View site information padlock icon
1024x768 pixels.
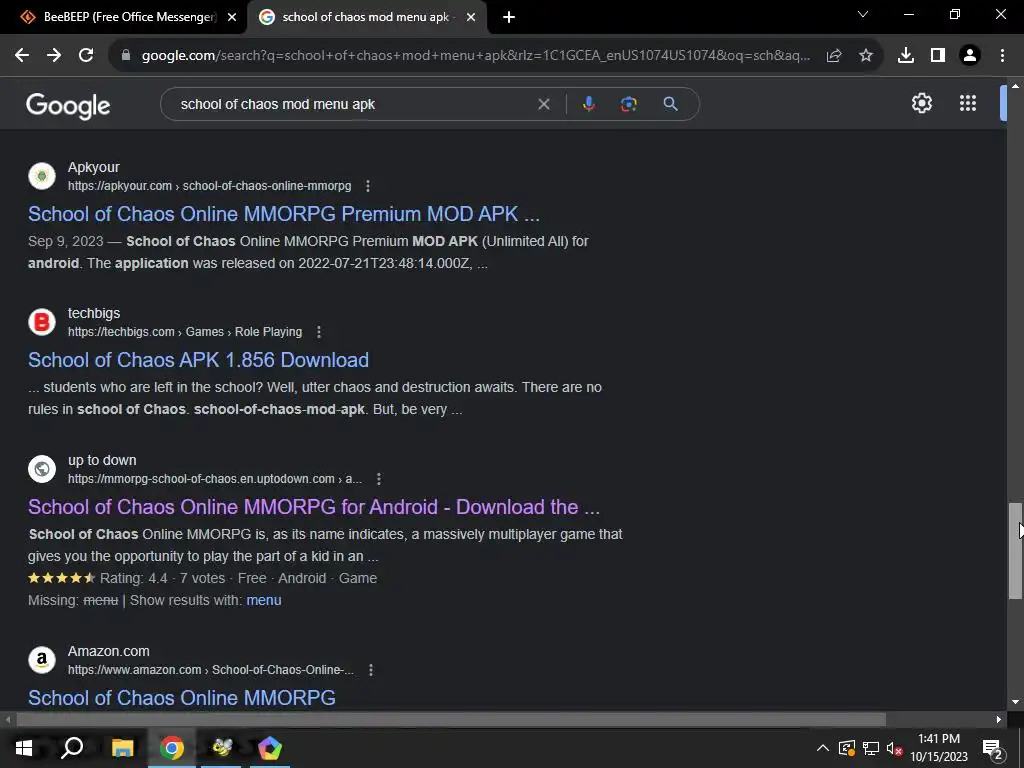(x=126, y=56)
